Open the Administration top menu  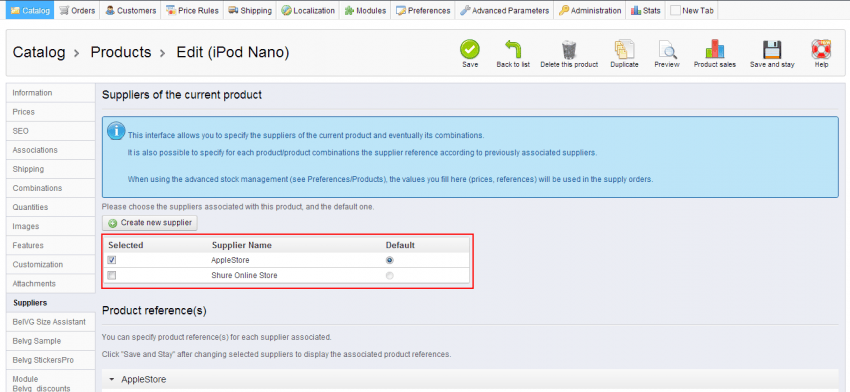click(x=589, y=10)
